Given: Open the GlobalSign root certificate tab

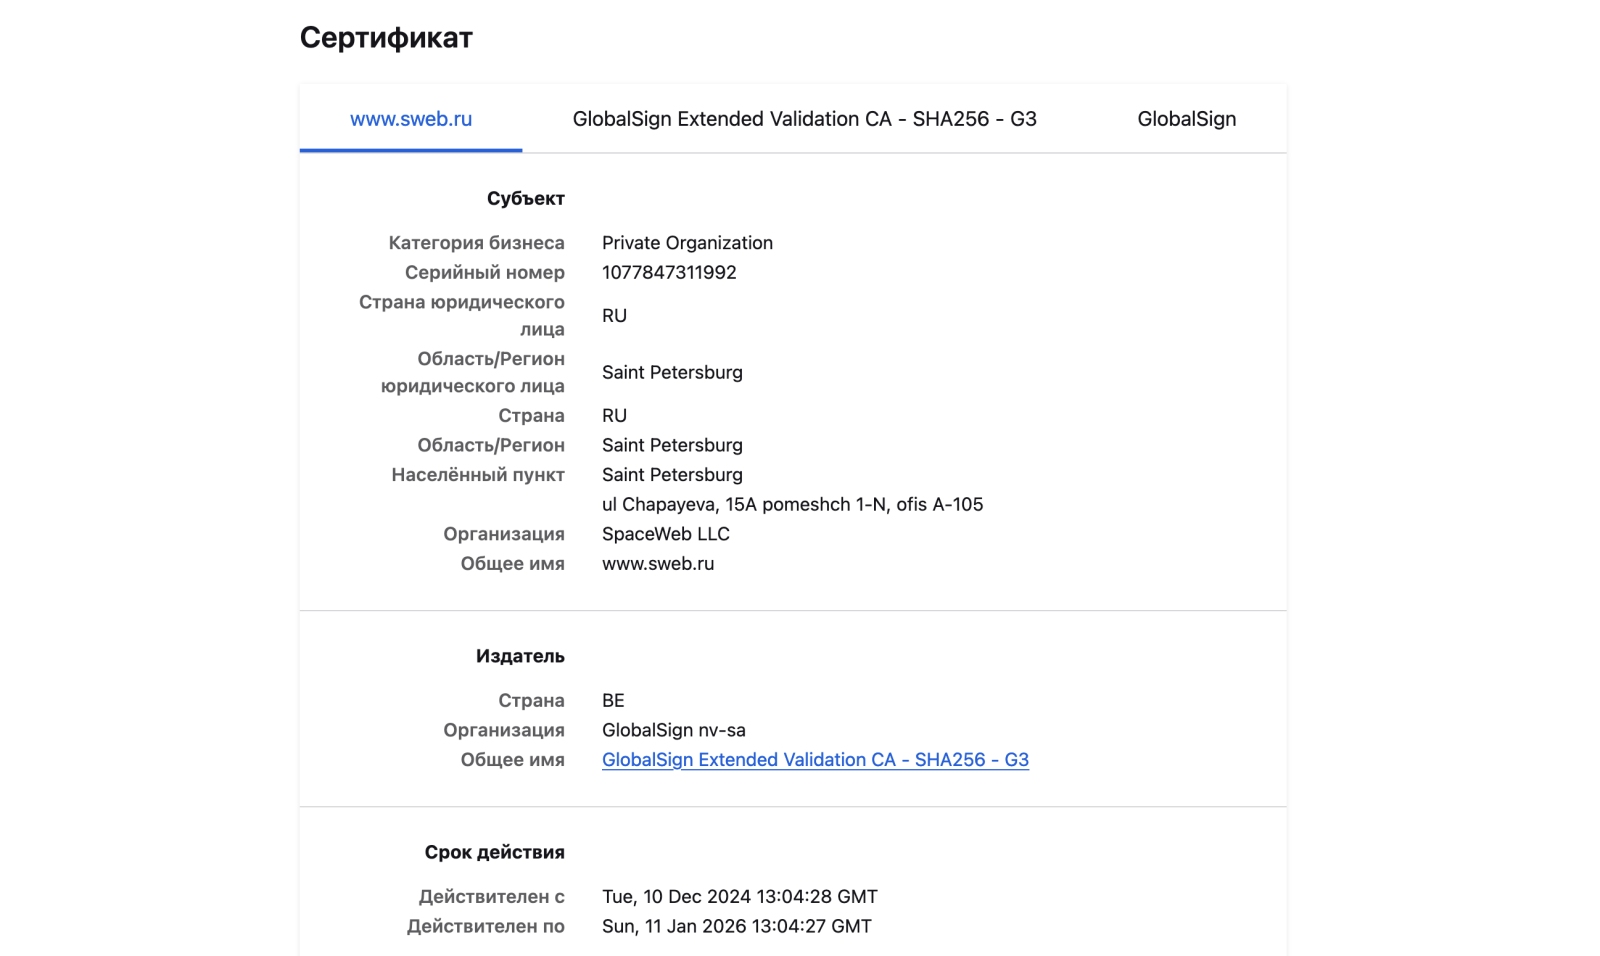Looking at the screenshot, I should [x=1186, y=119].
